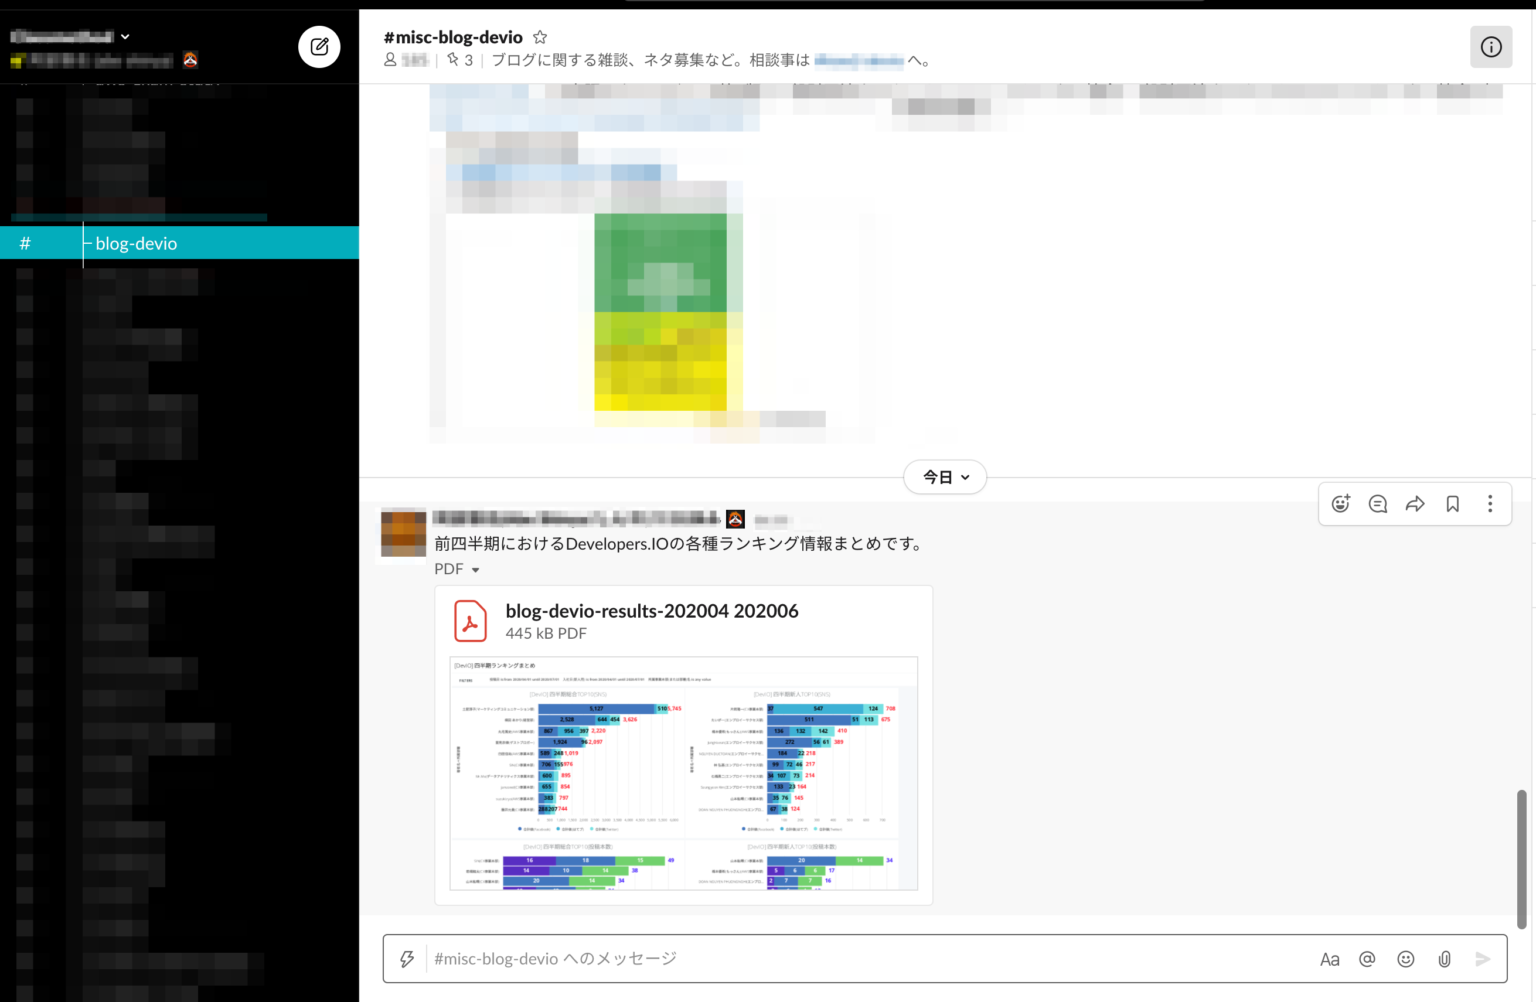Open the workspace switcher chevron
The height and width of the screenshot is (1002, 1536).
[x=125, y=36]
